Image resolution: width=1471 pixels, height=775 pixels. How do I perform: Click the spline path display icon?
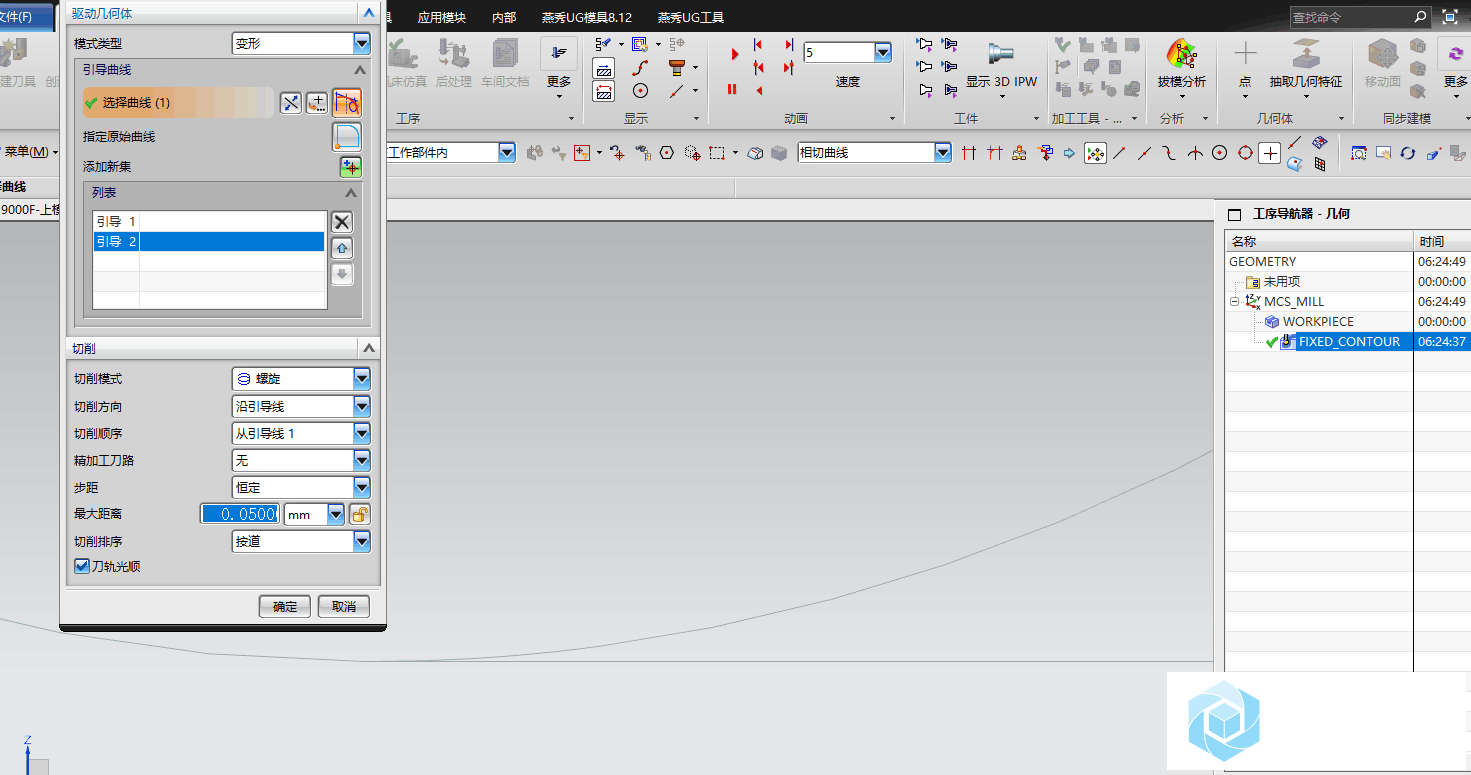(641, 67)
